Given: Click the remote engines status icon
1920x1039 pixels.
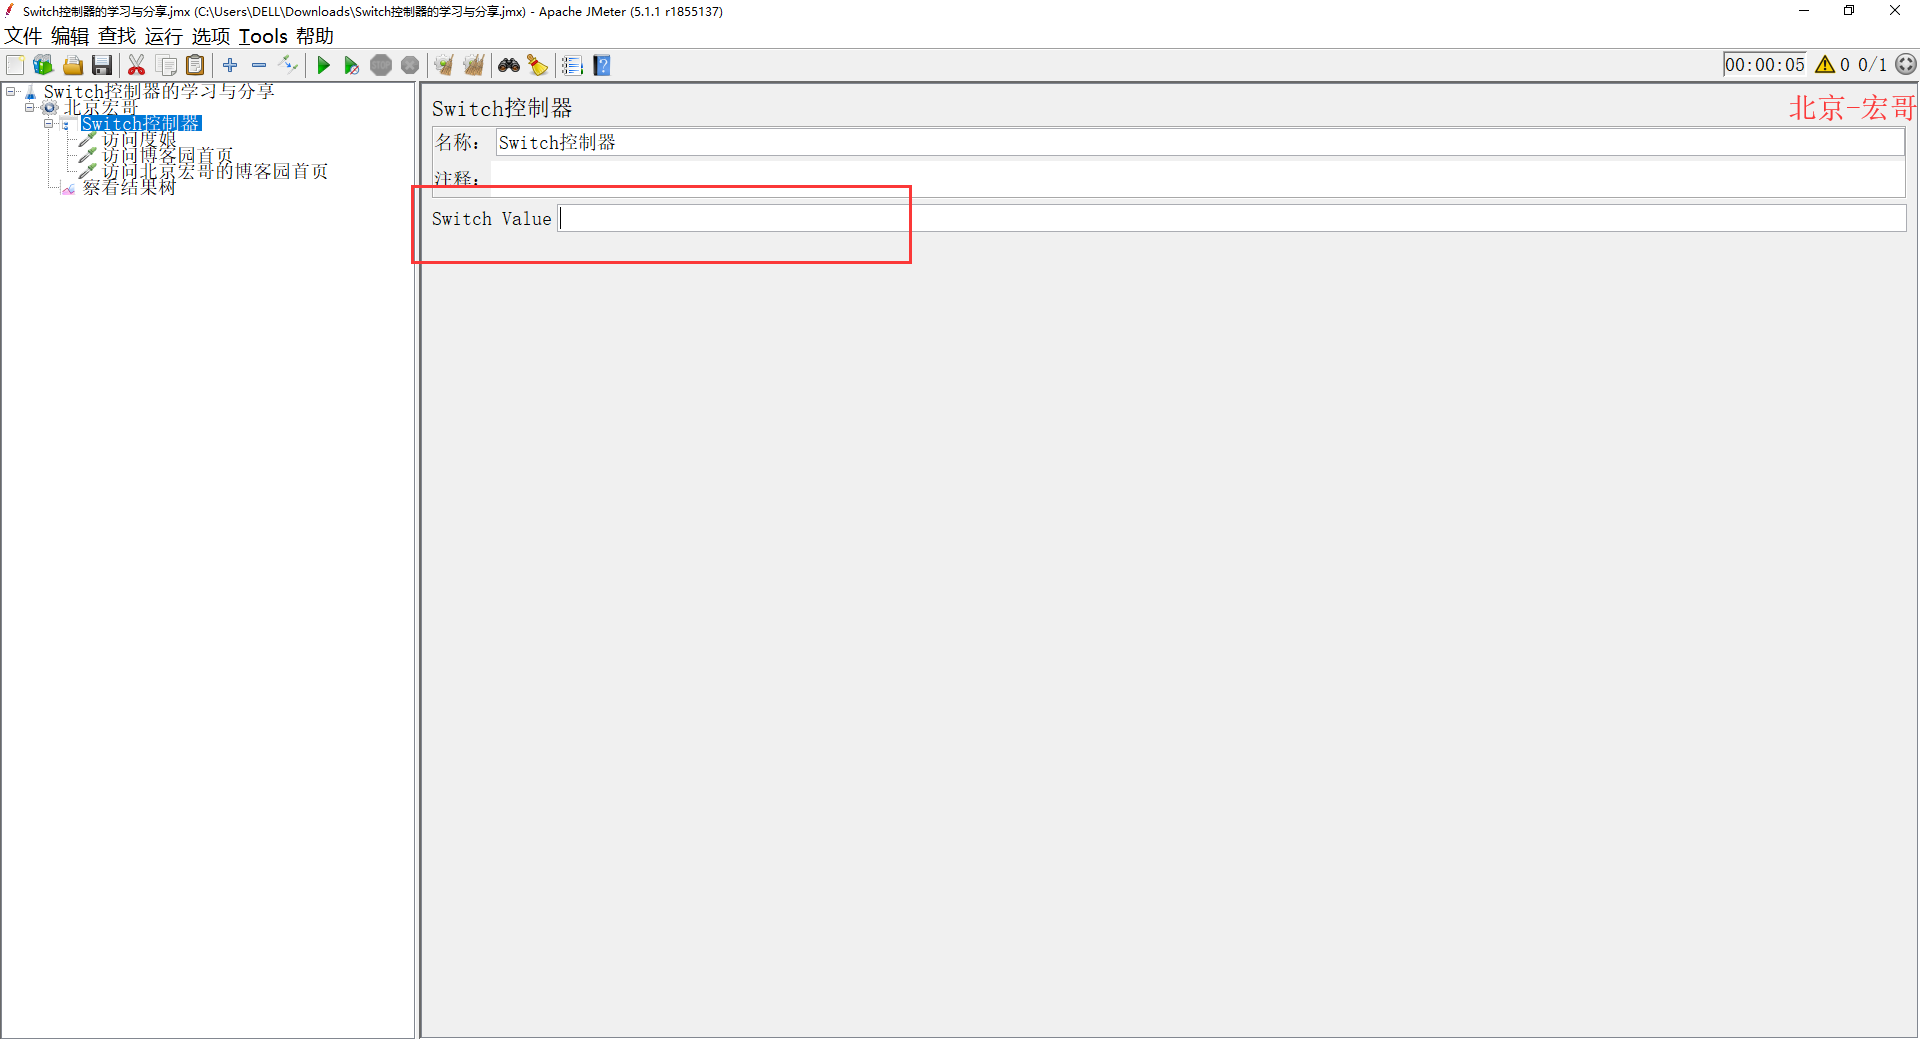Looking at the screenshot, I should click(1906, 64).
